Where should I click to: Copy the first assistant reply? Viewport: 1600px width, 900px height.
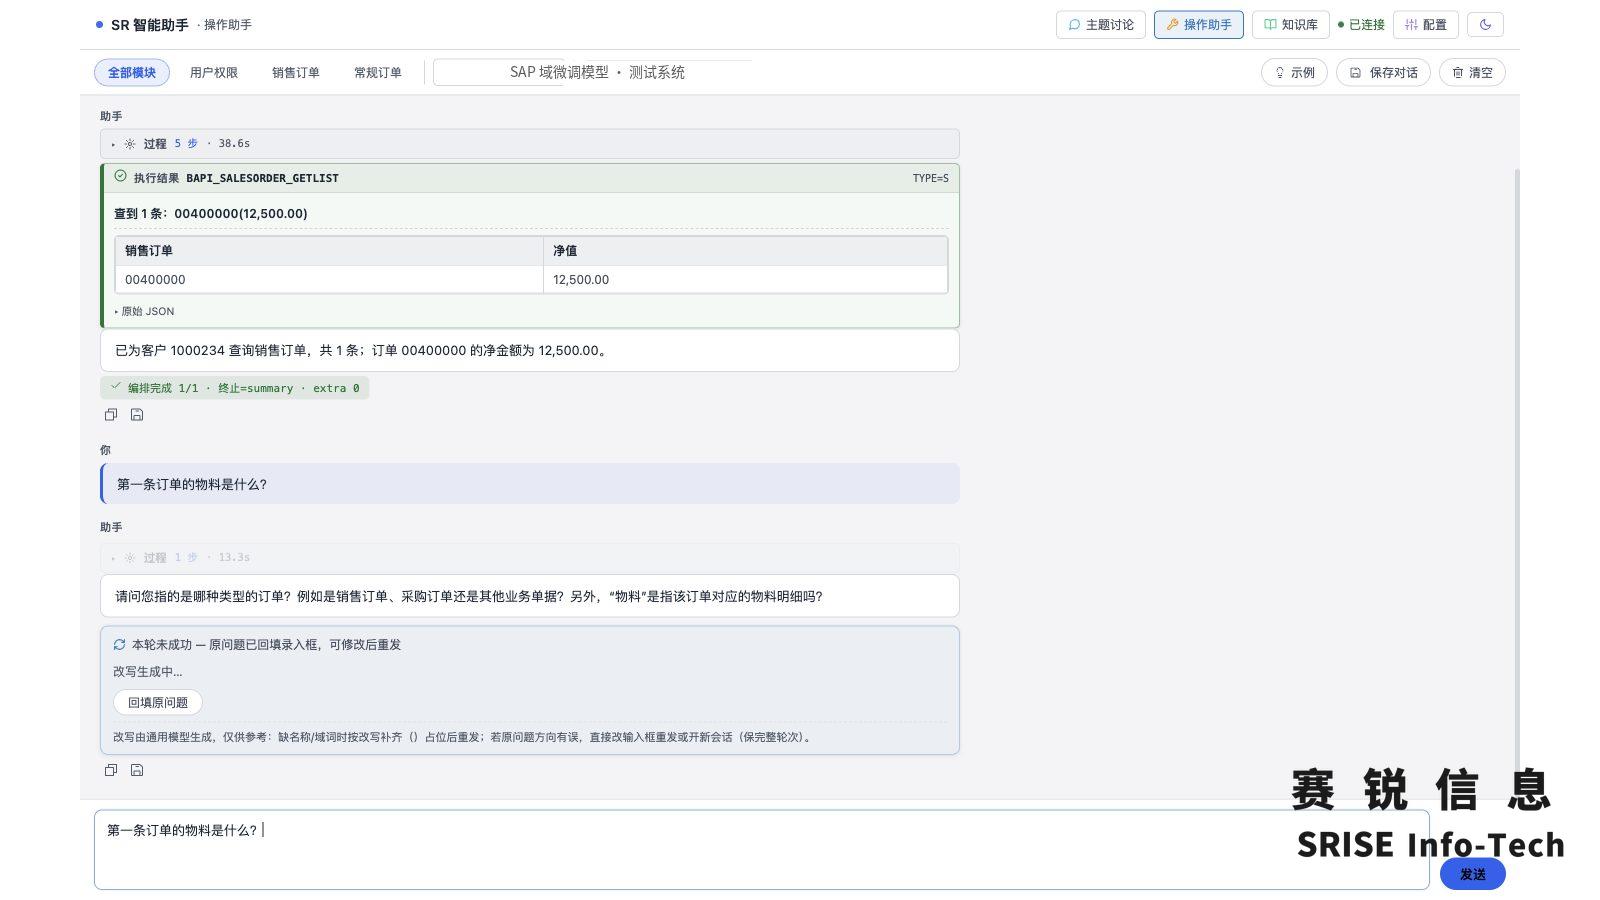coord(111,415)
